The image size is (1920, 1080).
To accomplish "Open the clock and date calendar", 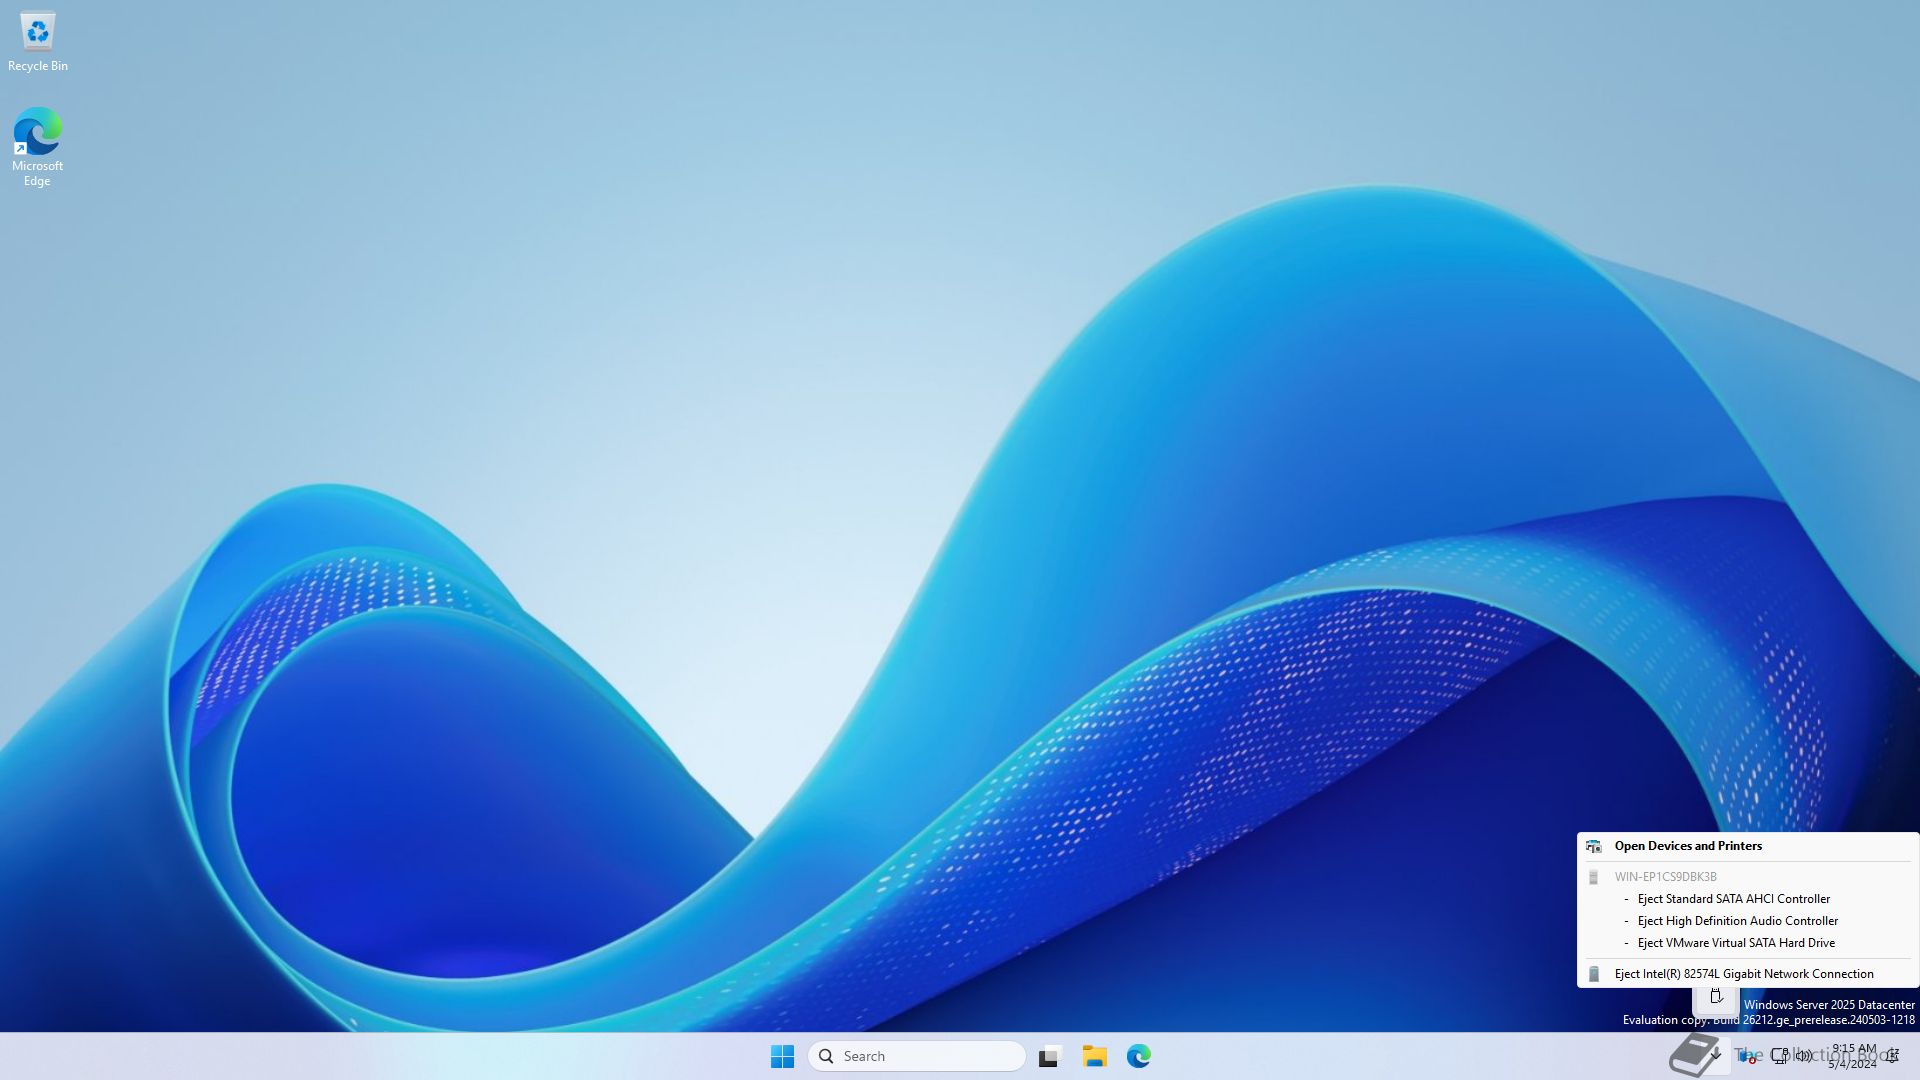I will (1853, 1056).
